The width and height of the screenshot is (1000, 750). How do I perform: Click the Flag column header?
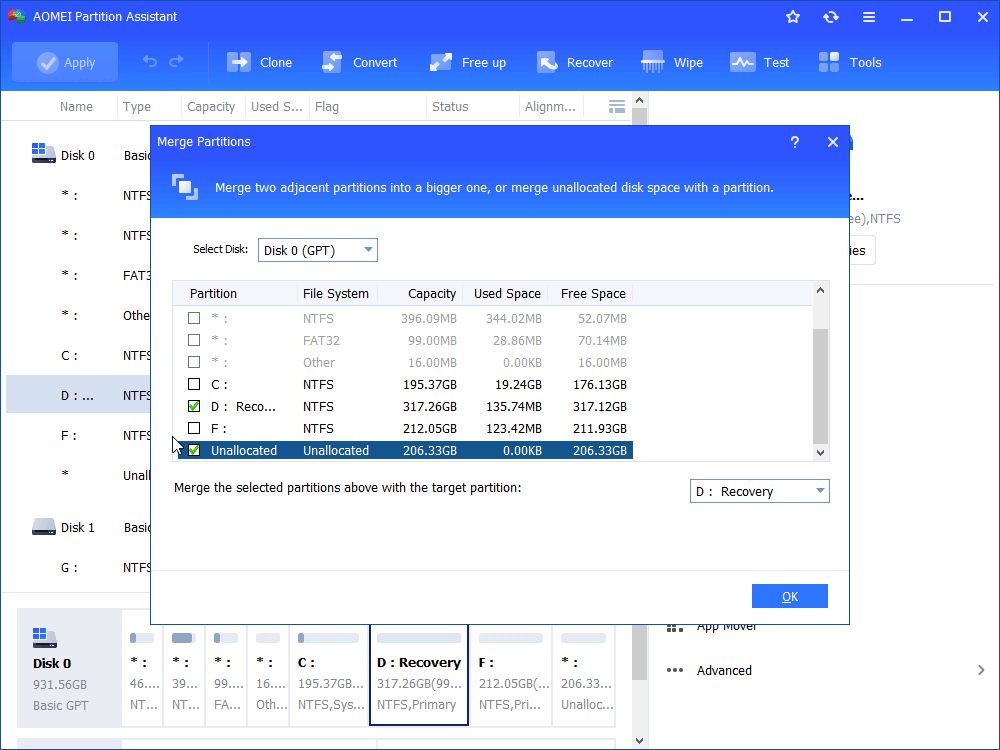(327, 107)
